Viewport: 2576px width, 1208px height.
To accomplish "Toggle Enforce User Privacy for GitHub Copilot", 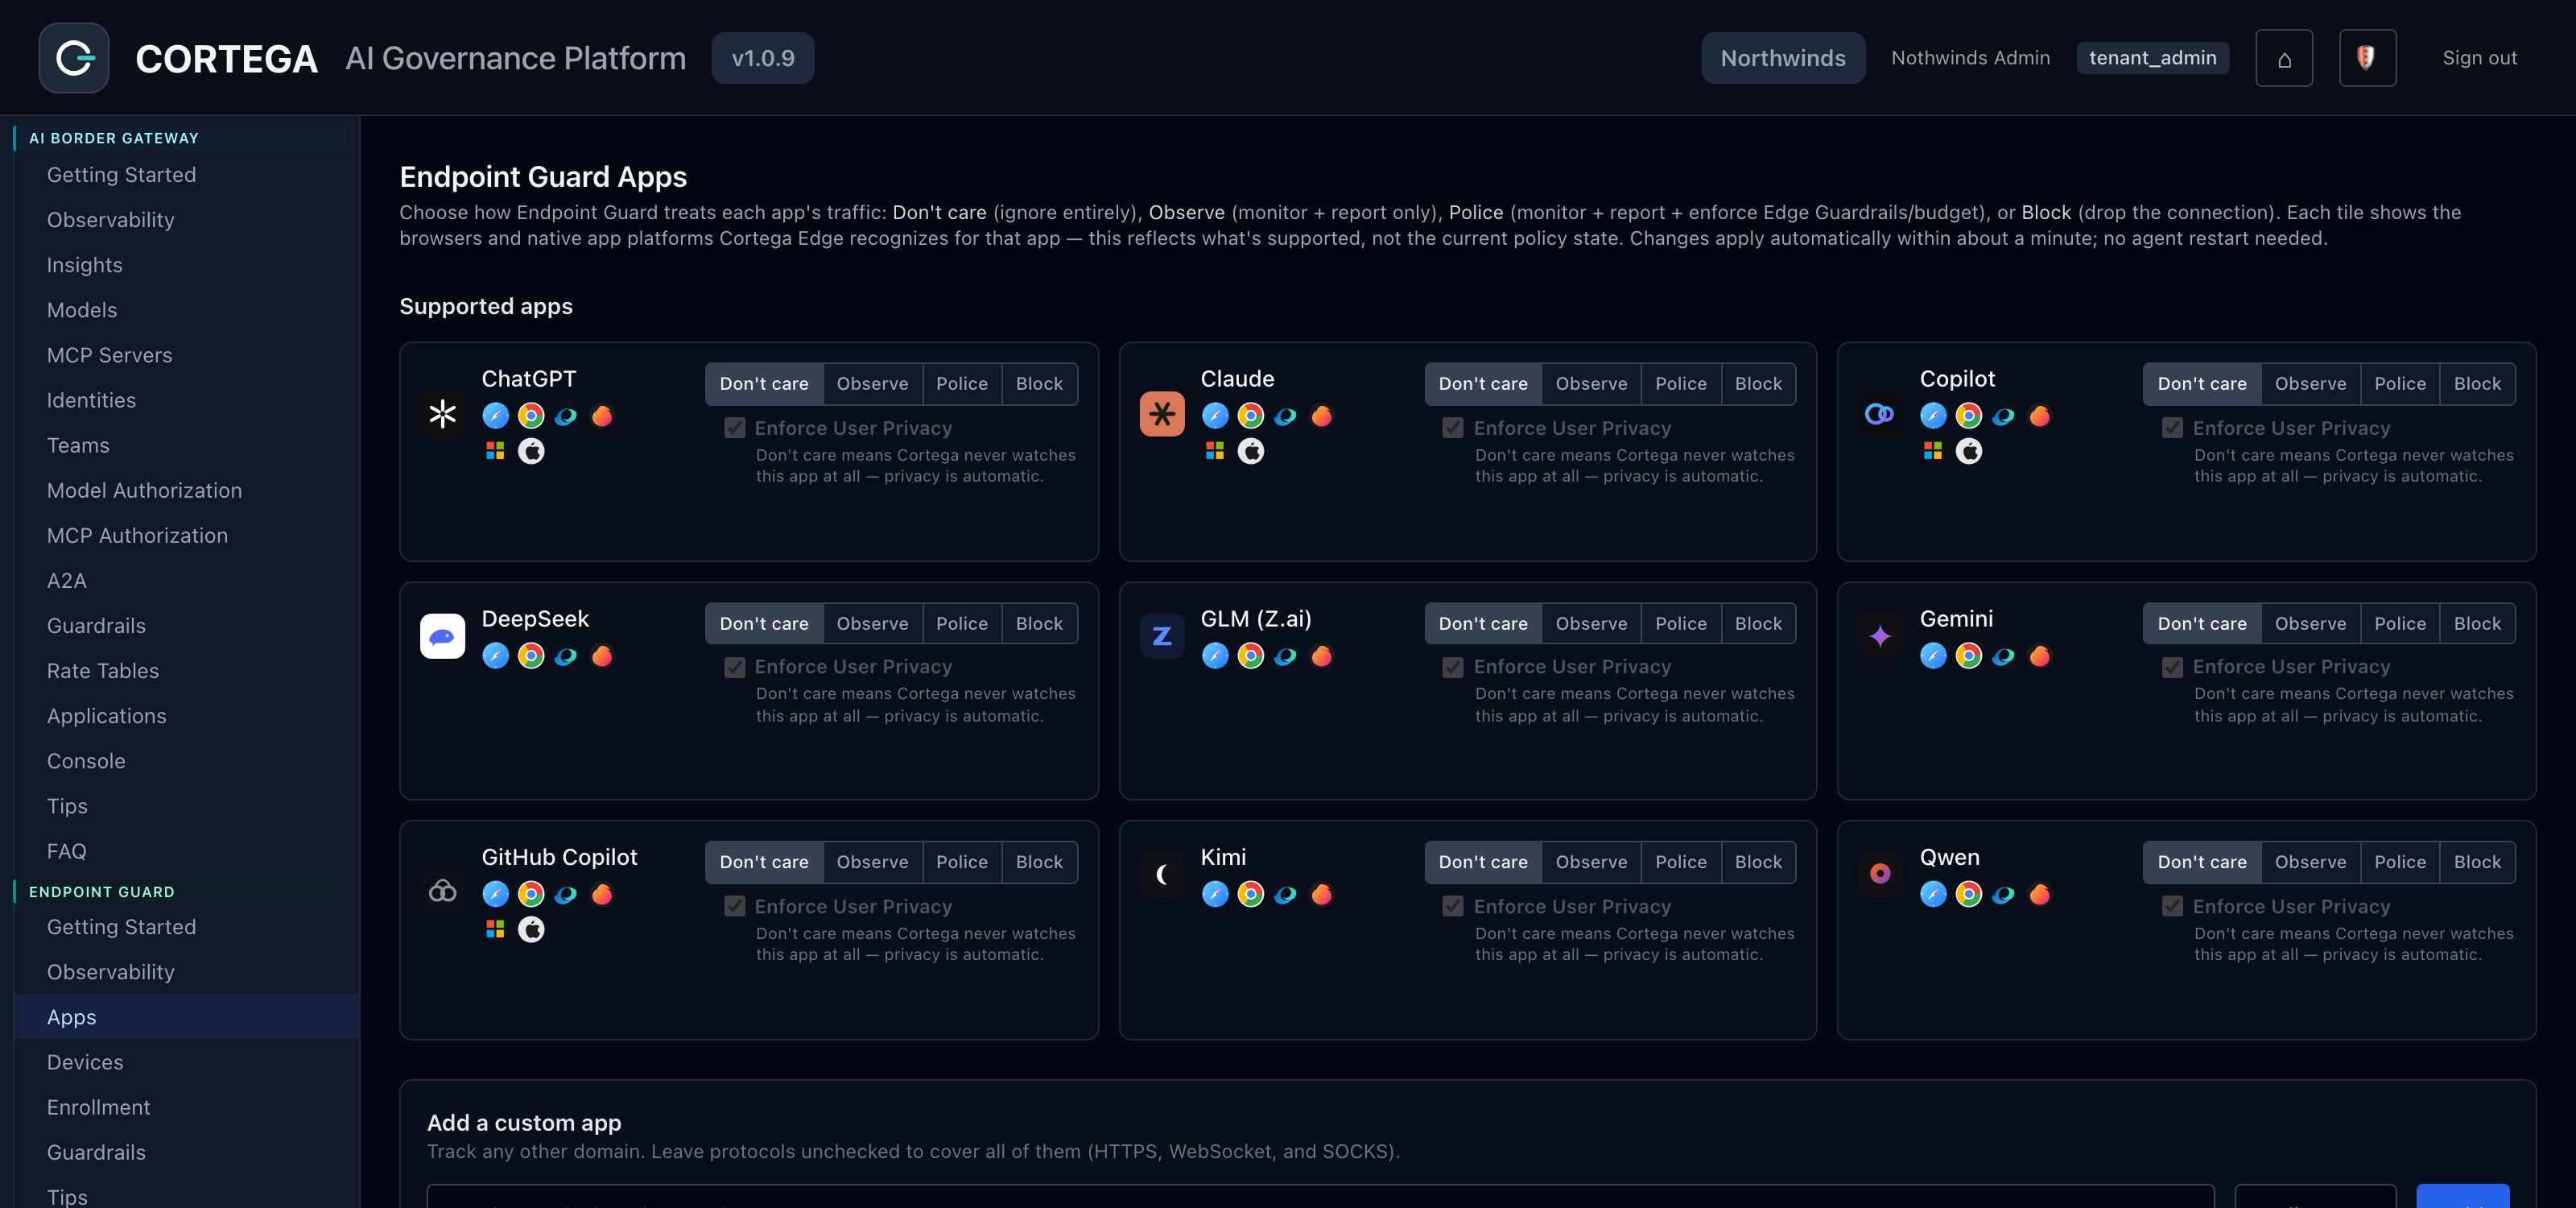I will (735, 906).
